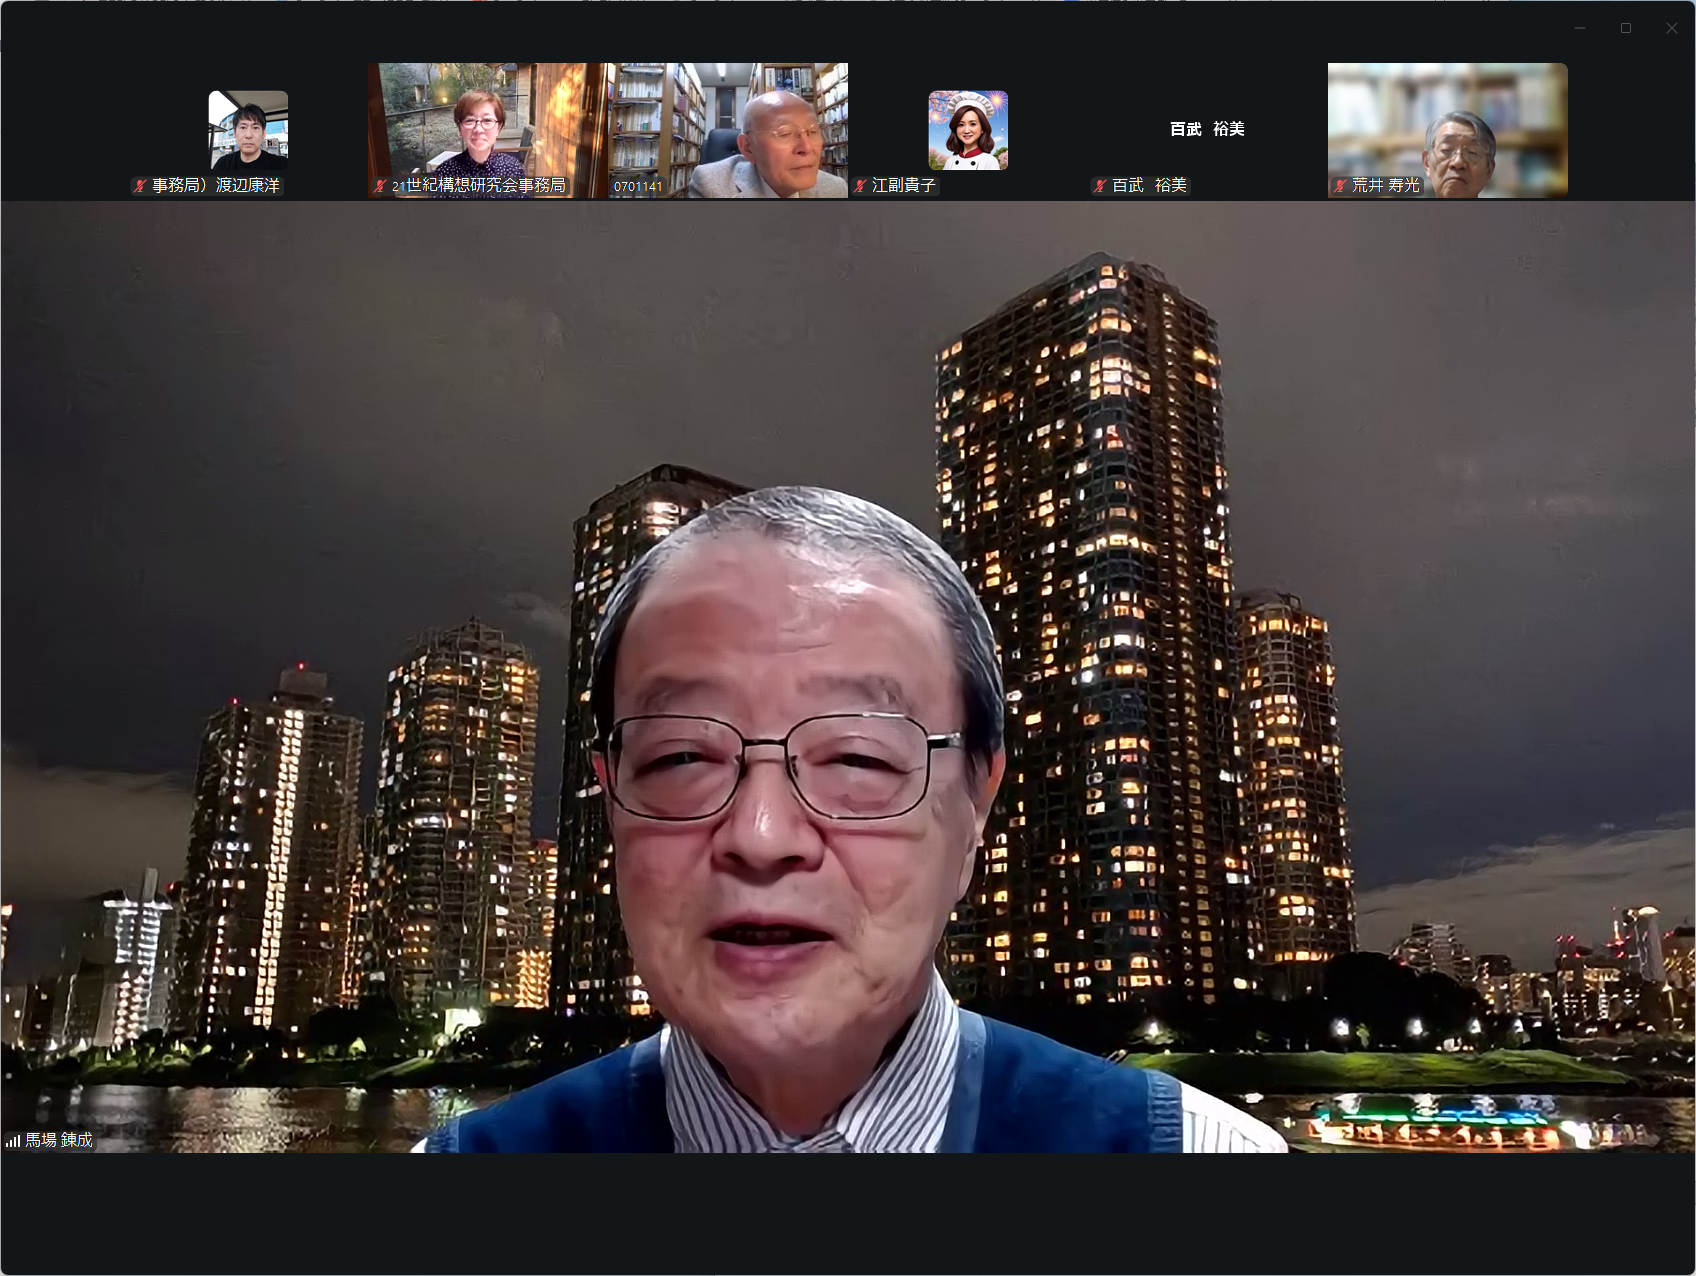
Task: Select 荒井 寿光's video thumbnail
Action: click(1447, 120)
